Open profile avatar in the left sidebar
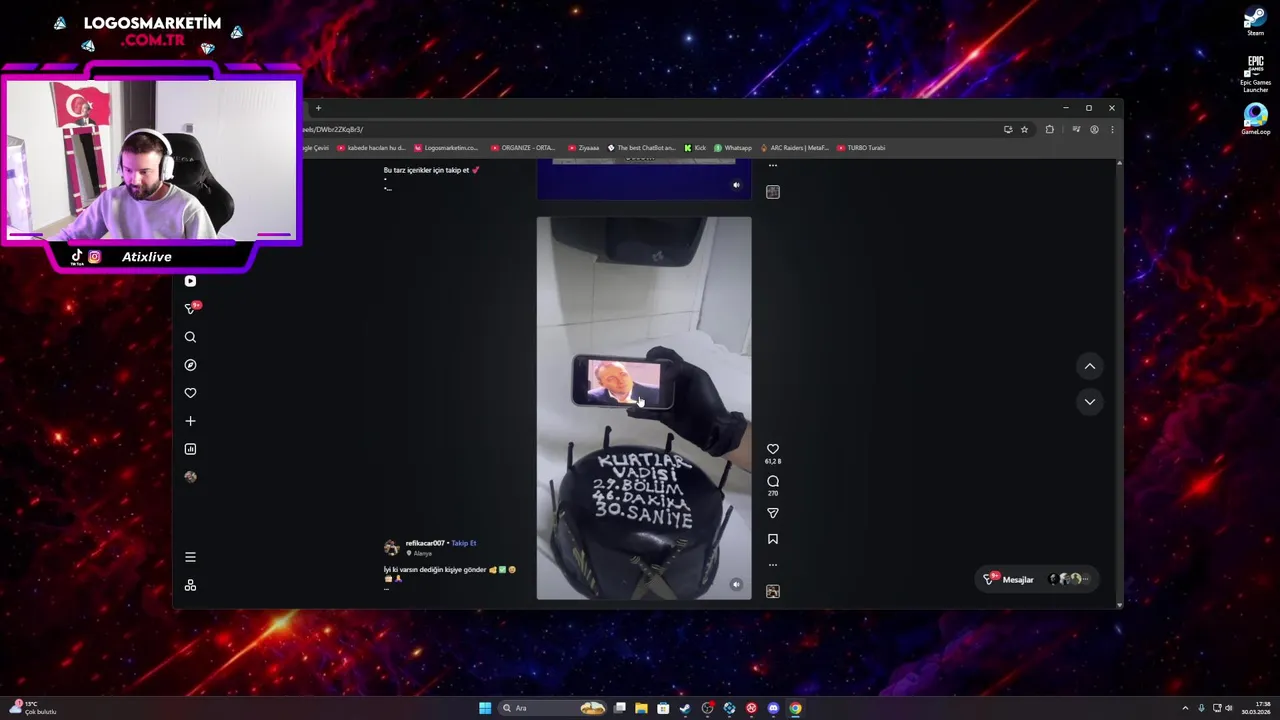 point(190,477)
